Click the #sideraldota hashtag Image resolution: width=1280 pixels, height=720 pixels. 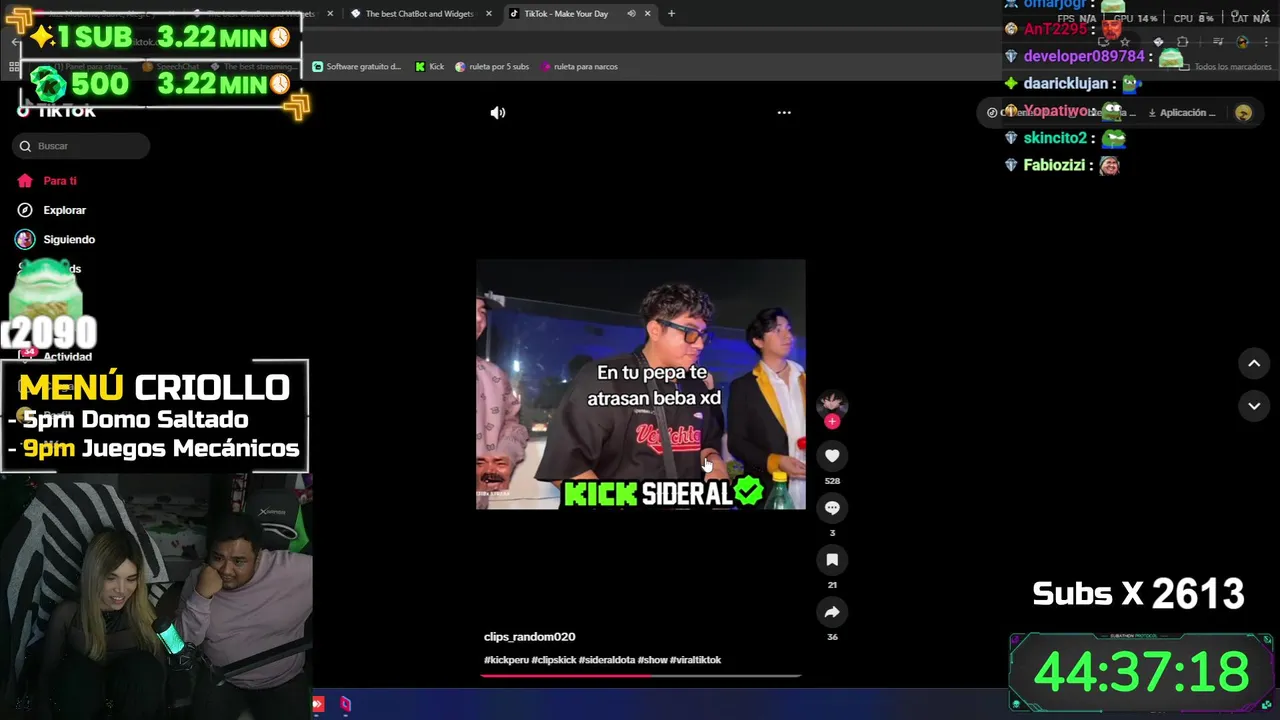click(606, 660)
